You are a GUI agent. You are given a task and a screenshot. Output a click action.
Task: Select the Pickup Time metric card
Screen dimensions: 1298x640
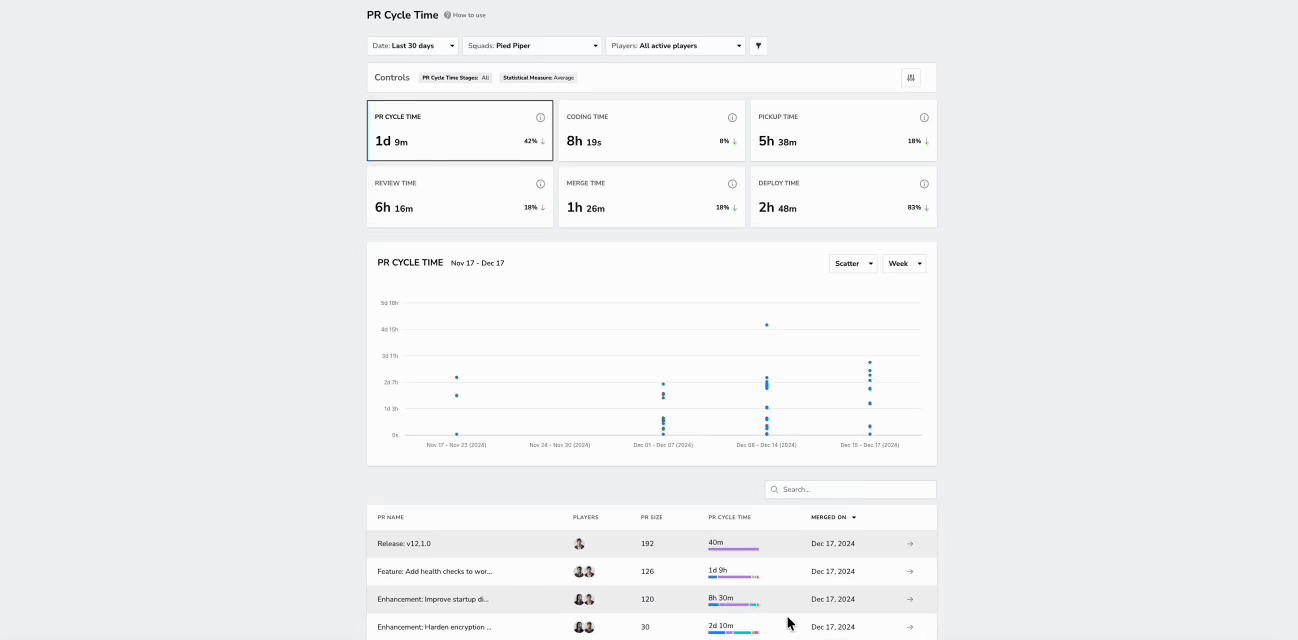[x=844, y=130]
